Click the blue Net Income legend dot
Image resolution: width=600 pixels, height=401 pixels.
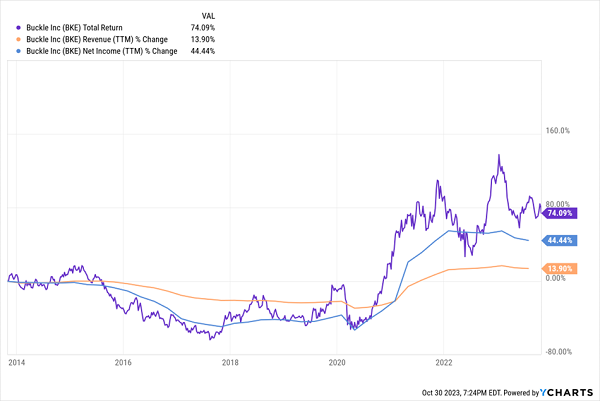18,51
